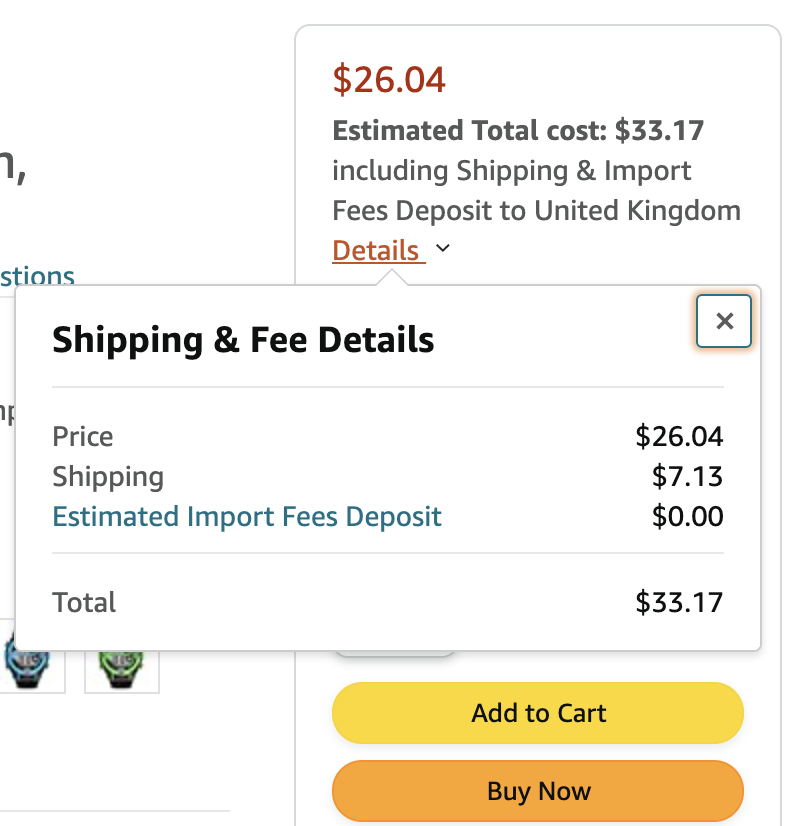Click the Estimated Total cost $33.17 text
The height and width of the screenshot is (826, 786).
518,131
